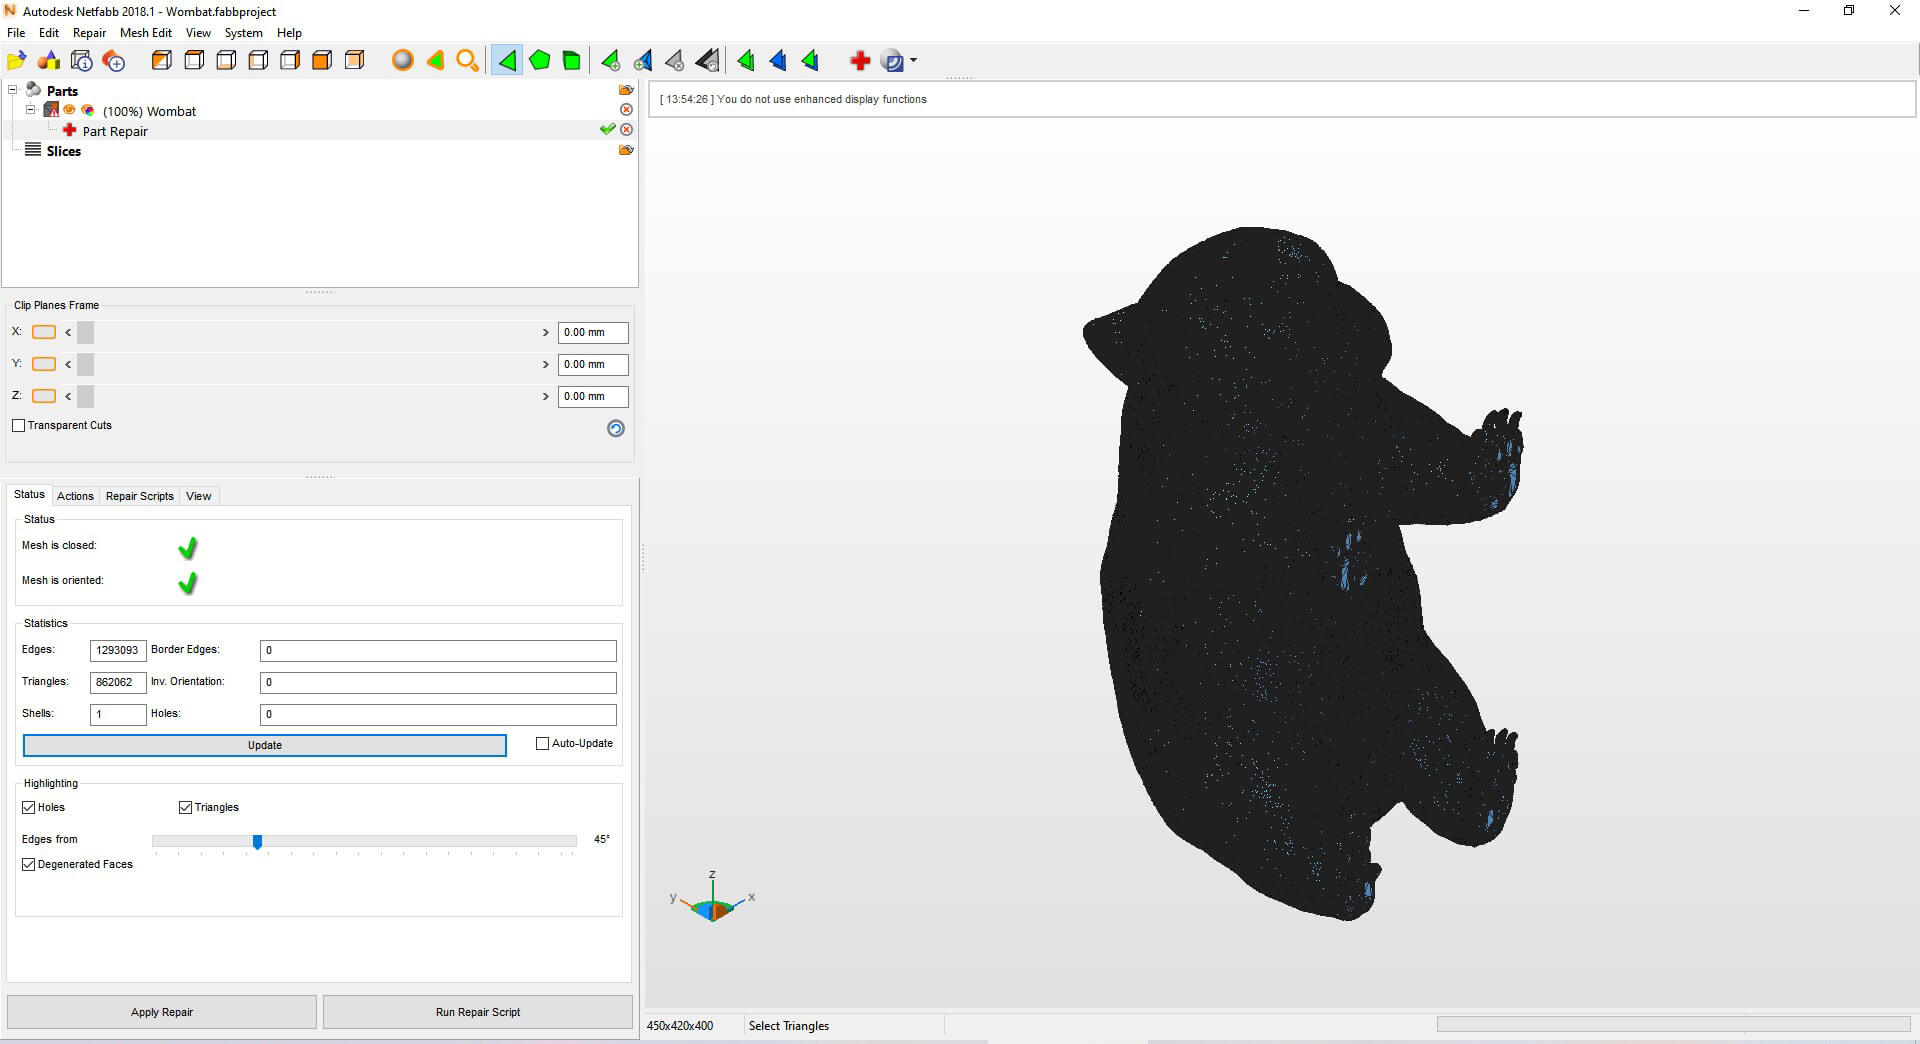
Task: Activate the Select Triangles tool
Action: click(507, 61)
